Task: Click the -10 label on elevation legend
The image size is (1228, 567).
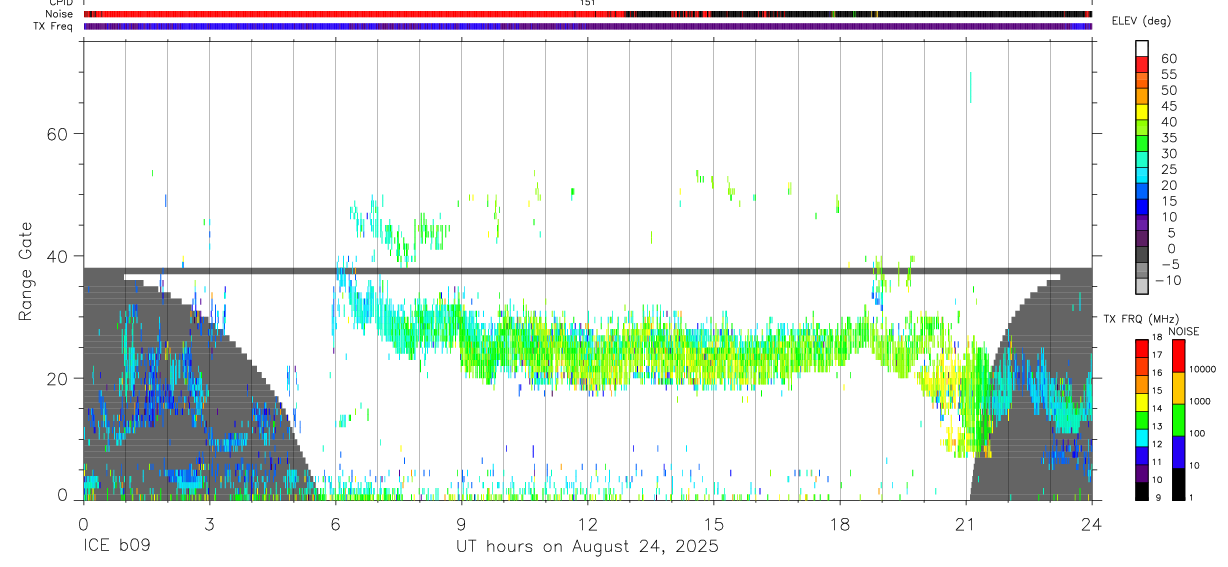Action: 1170,280
